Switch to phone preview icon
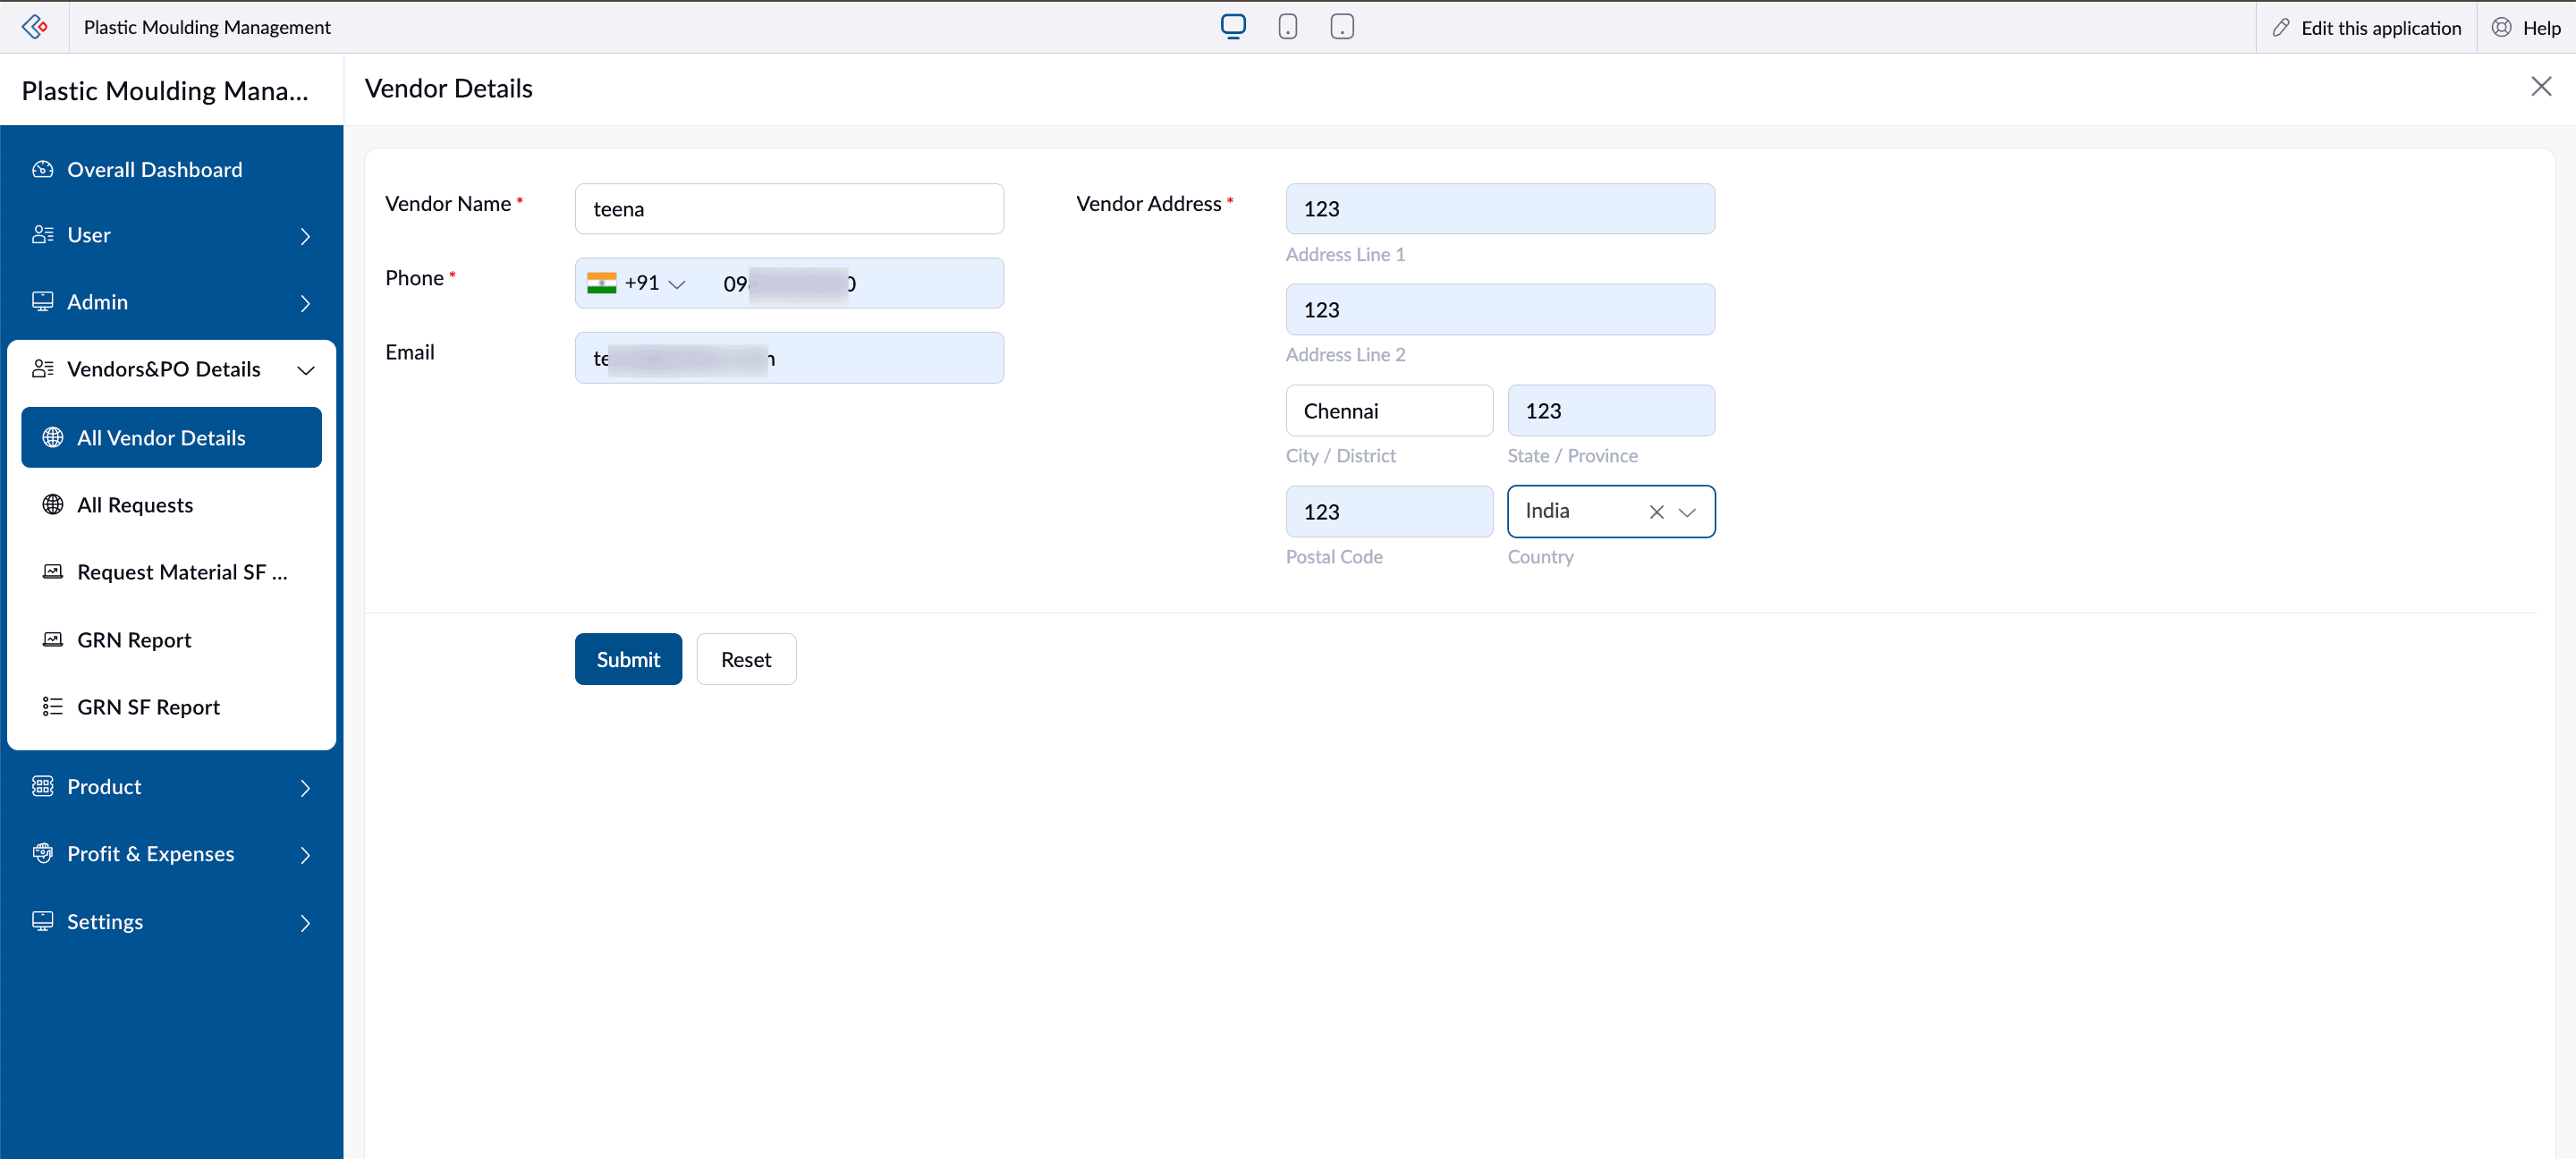Viewport: 2576px width, 1159px height. [x=1288, y=27]
